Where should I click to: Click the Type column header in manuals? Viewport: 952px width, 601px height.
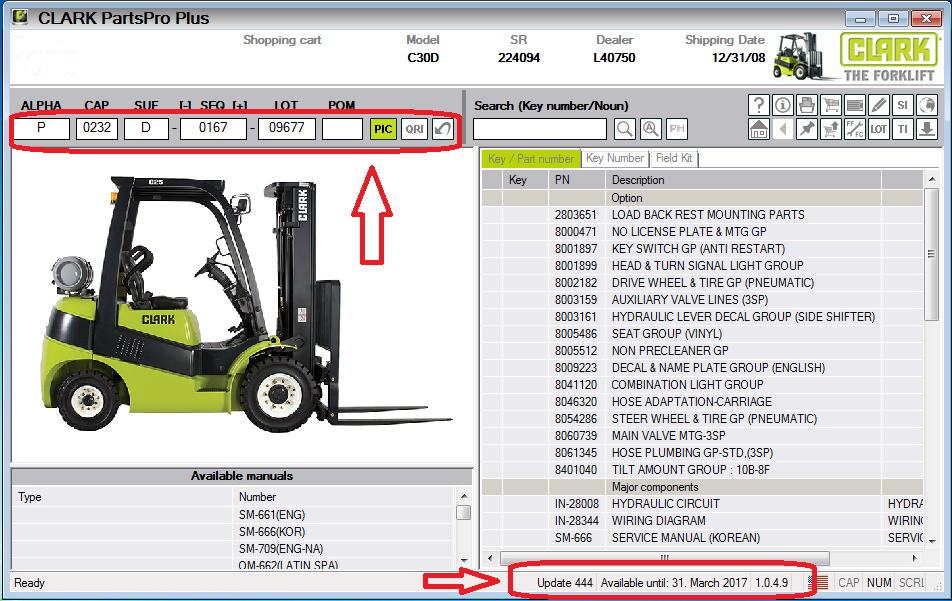[x=122, y=497]
